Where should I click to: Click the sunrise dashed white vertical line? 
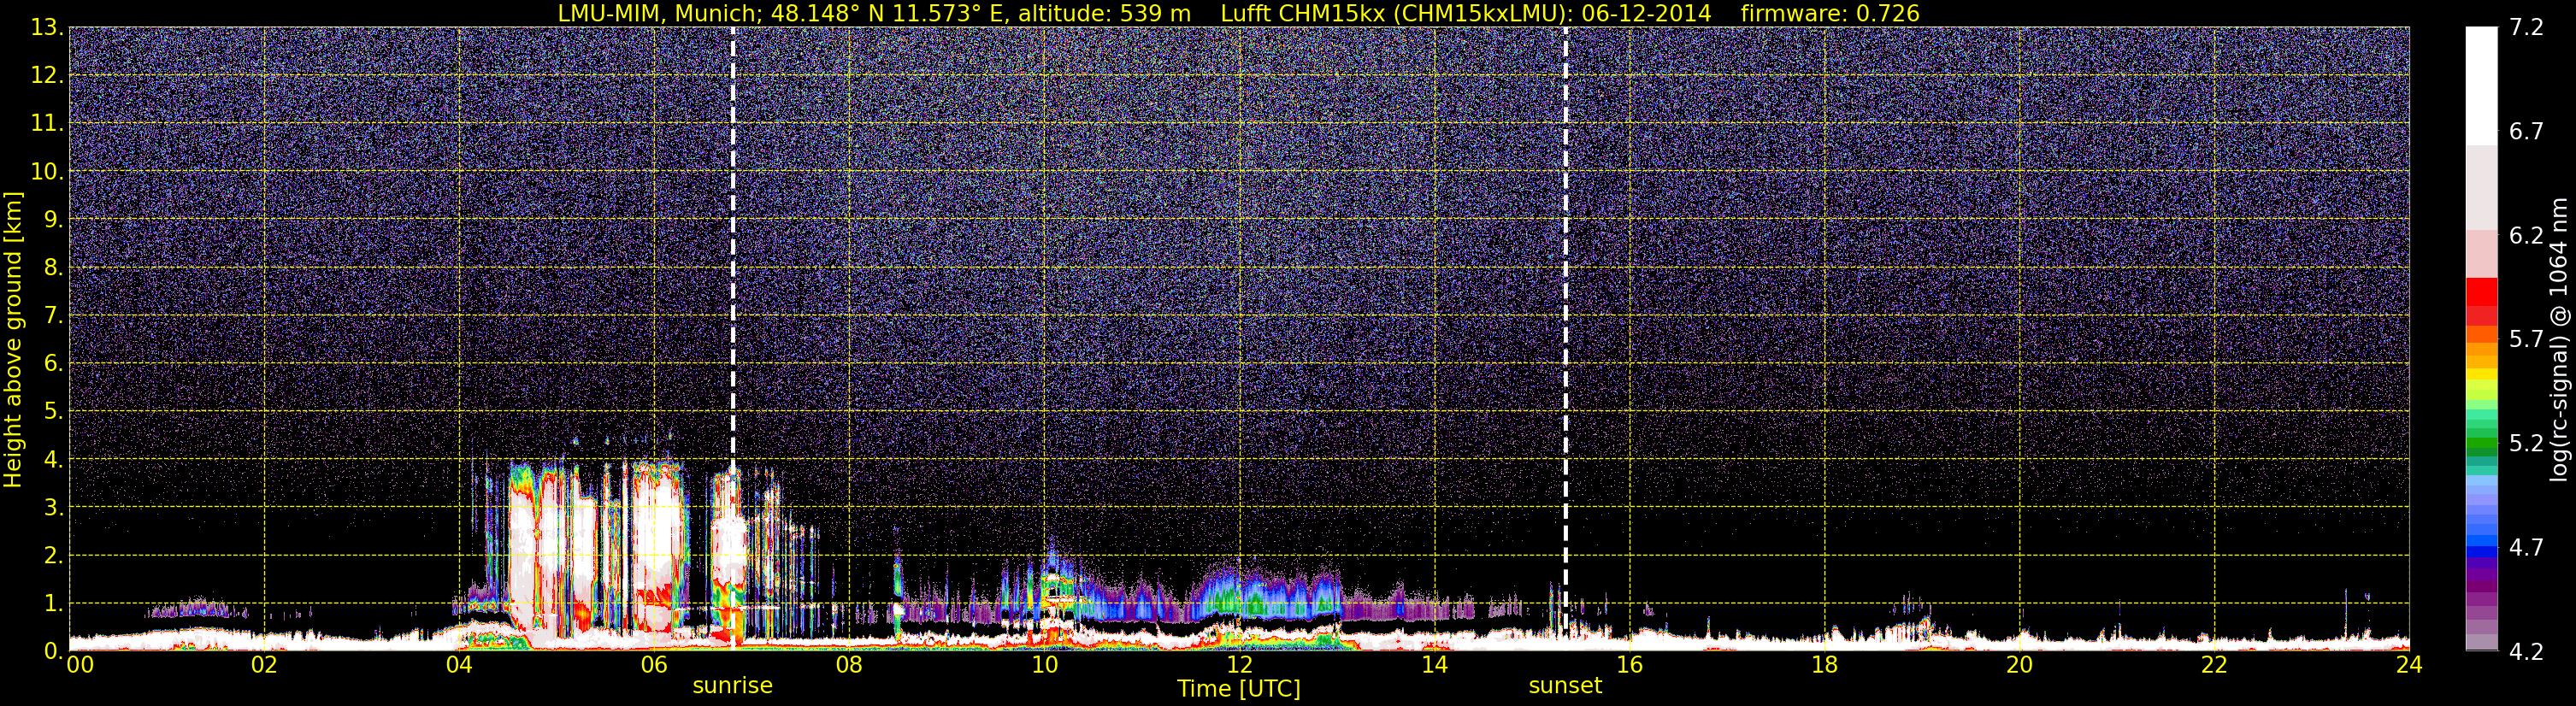[x=733, y=338]
